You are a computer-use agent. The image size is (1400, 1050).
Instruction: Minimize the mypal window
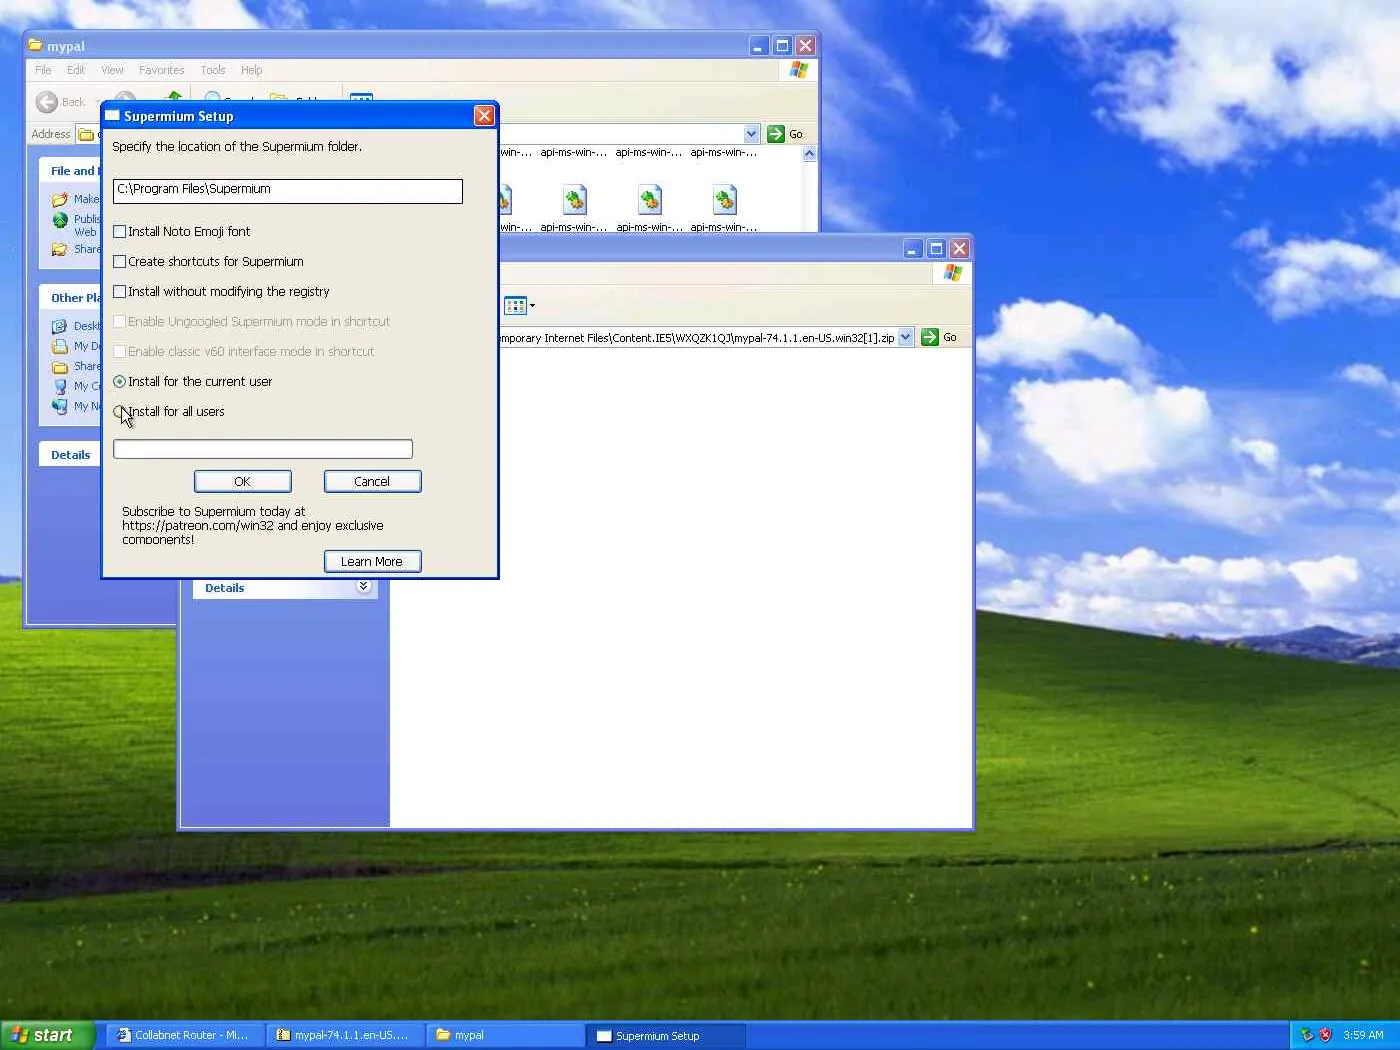pyautogui.click(x=759, y=46)
